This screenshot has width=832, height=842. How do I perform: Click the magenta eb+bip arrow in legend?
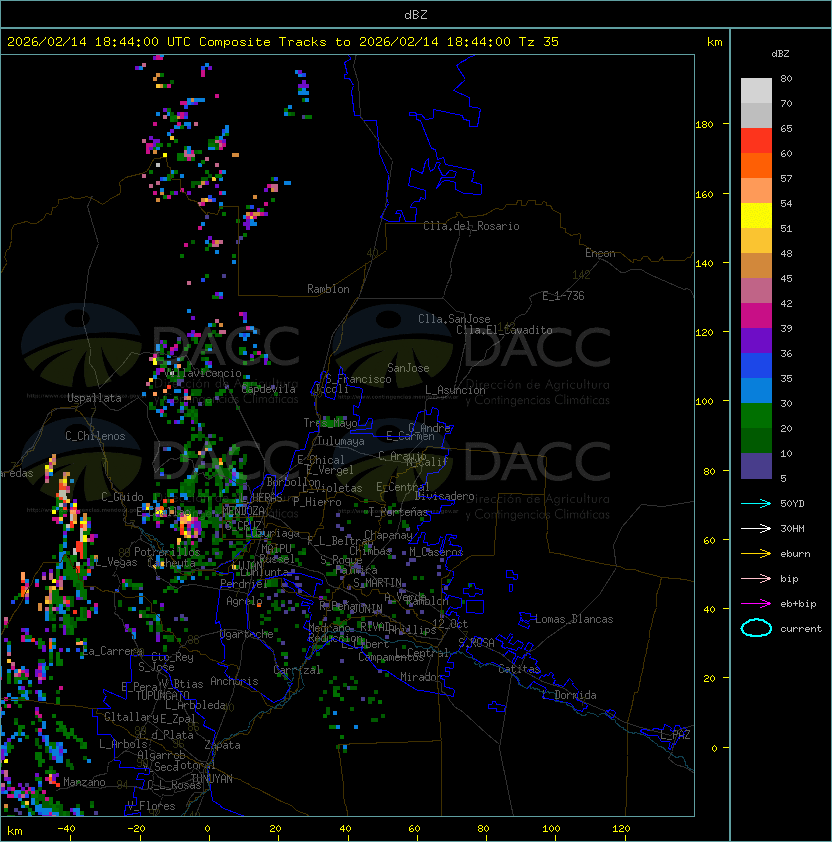click(756, 604)
